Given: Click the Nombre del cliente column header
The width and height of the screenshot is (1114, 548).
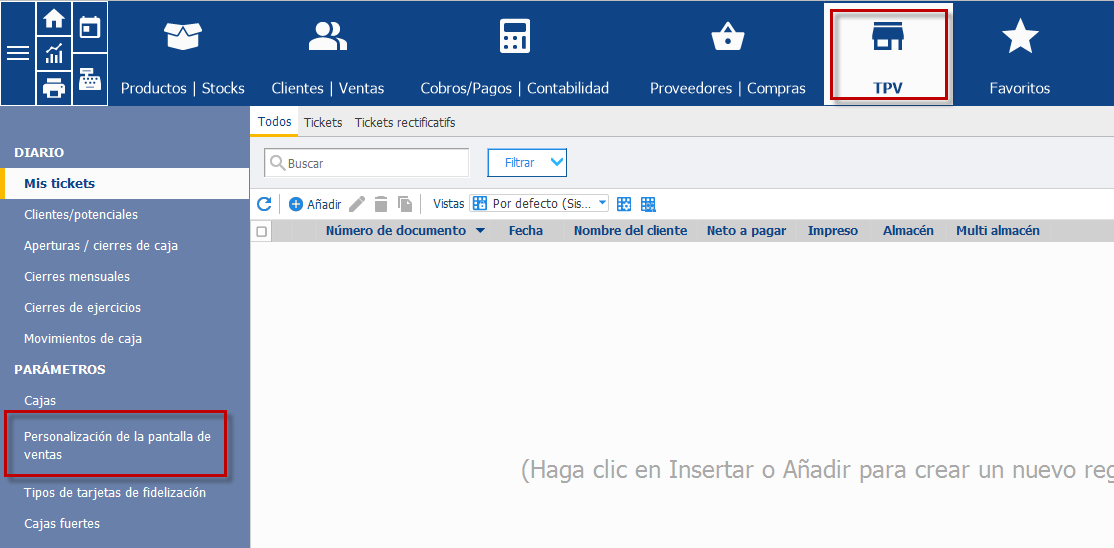Looking at the screenshot, I should pos(630,231).
